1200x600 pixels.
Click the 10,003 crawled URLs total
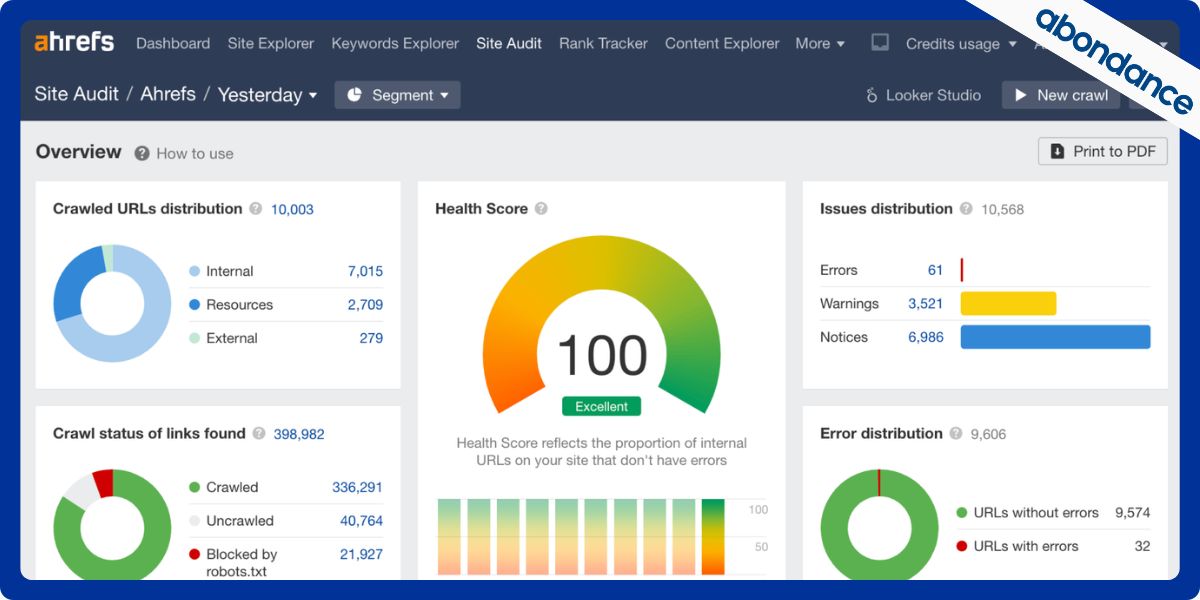click(x=292, y=209)
